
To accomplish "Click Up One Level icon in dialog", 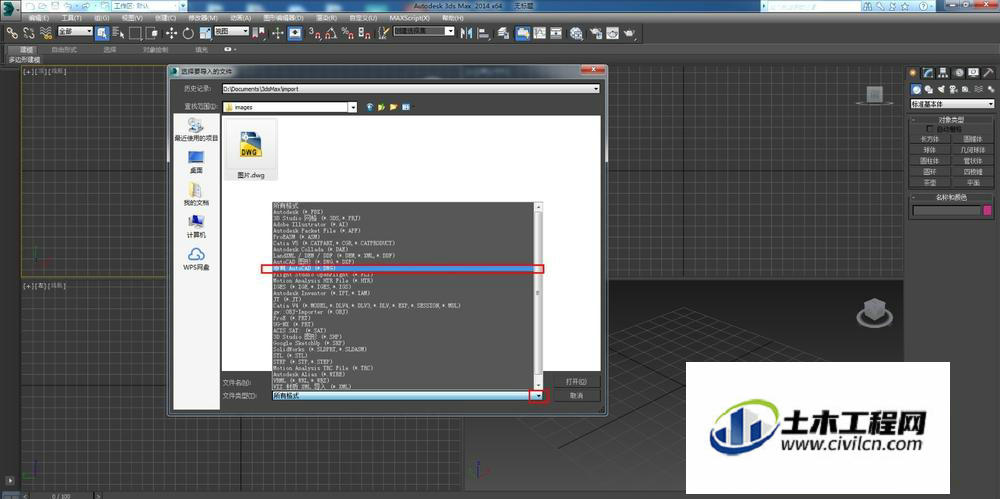I will [381, 107].
